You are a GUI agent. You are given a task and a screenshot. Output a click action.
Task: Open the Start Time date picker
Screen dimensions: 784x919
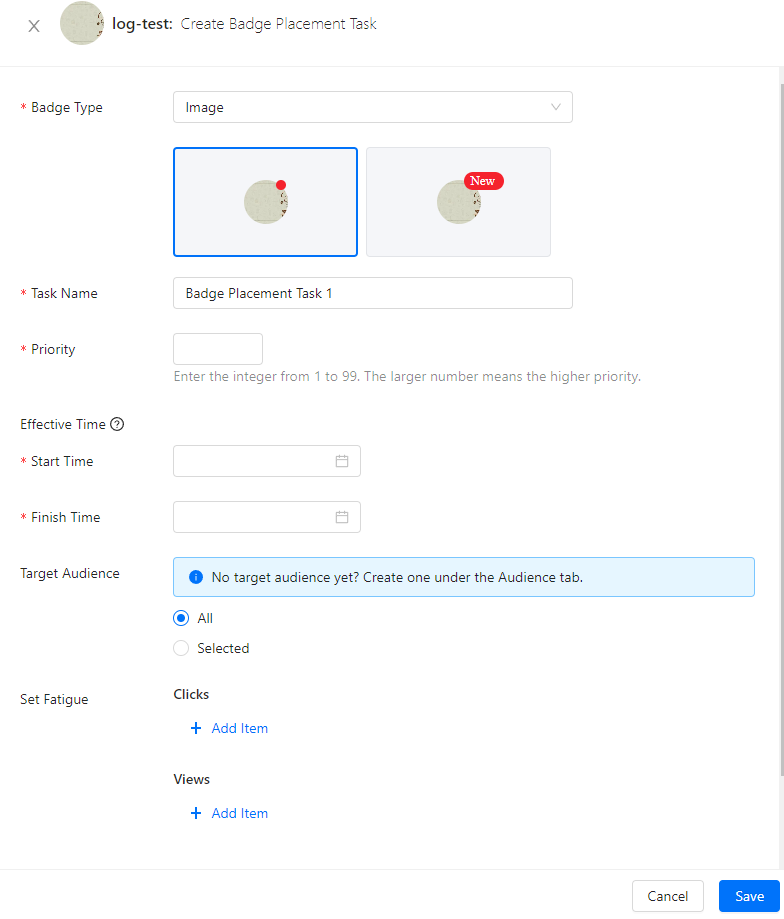click(x=256, y=461)
